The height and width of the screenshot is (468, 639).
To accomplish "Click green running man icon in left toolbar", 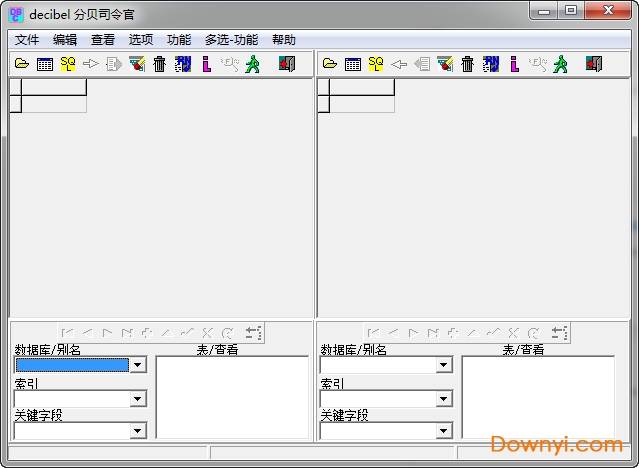I will tap(253, 64).
